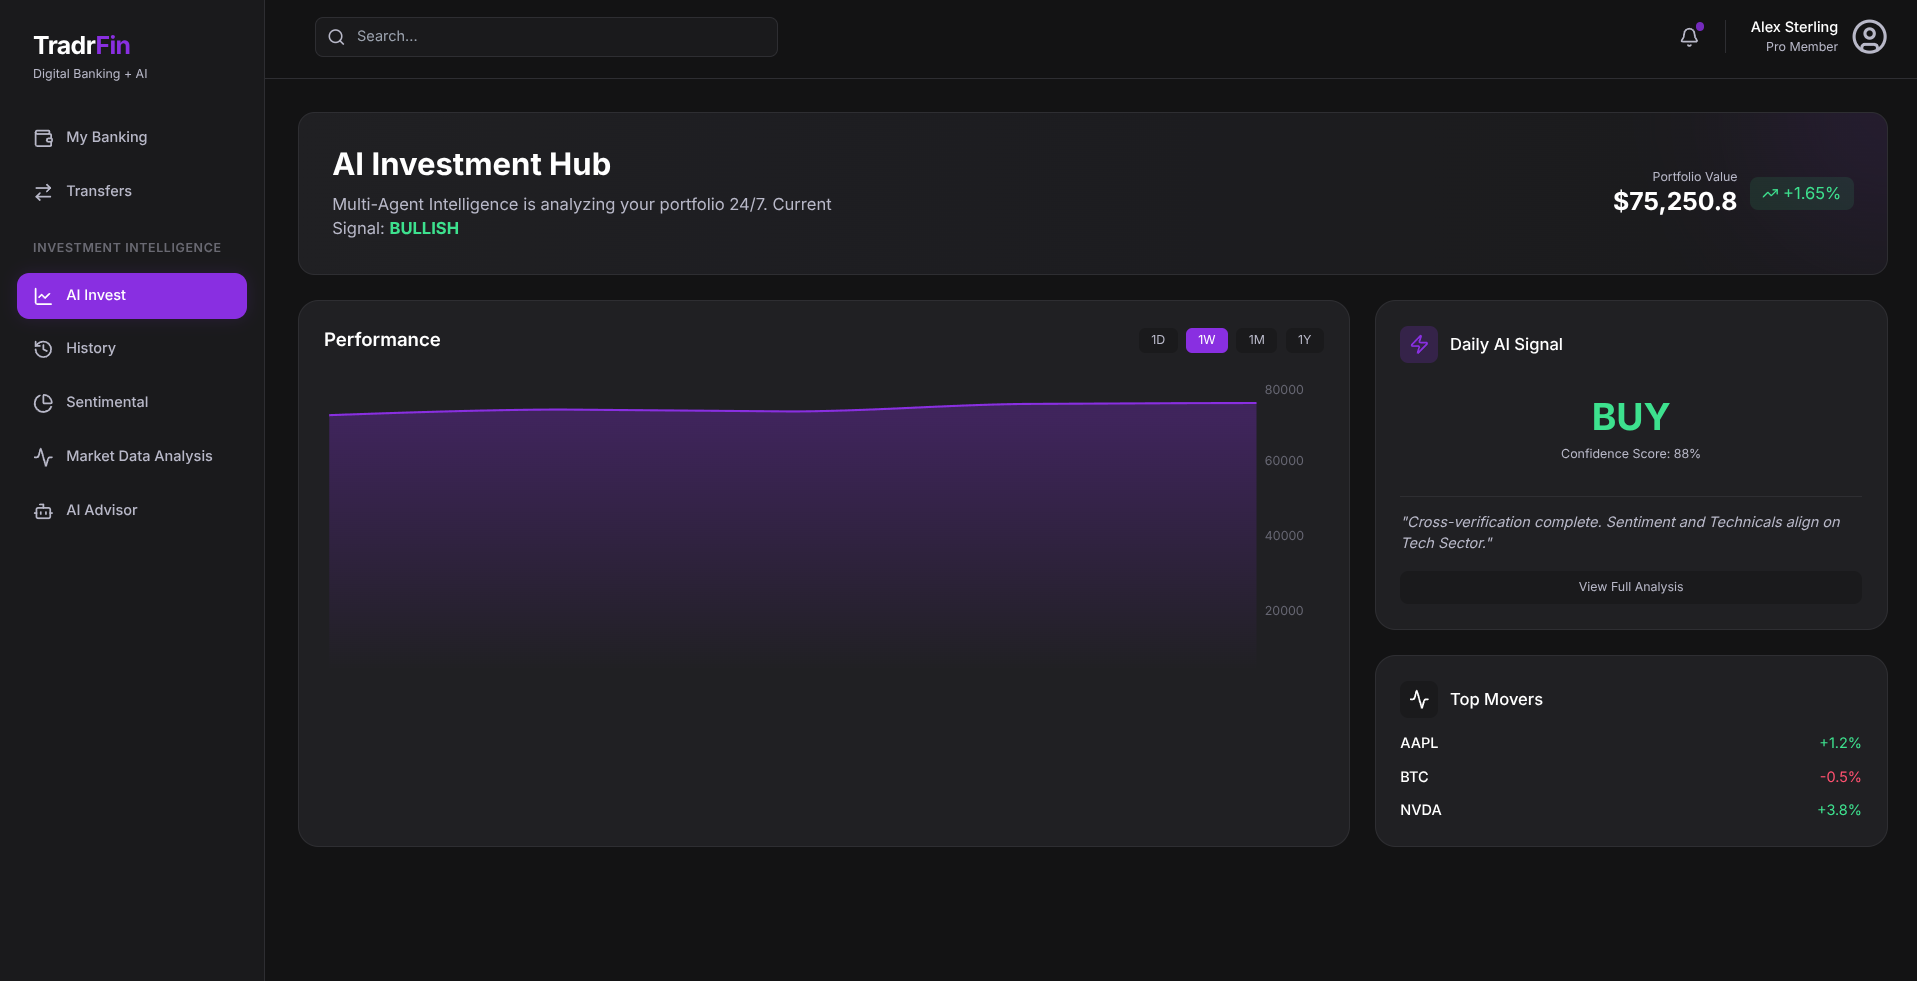This screenshot has width=1917, height=981.
Task: Click the +1.2% AAPL change value
Action: [x=1840, y=744]
